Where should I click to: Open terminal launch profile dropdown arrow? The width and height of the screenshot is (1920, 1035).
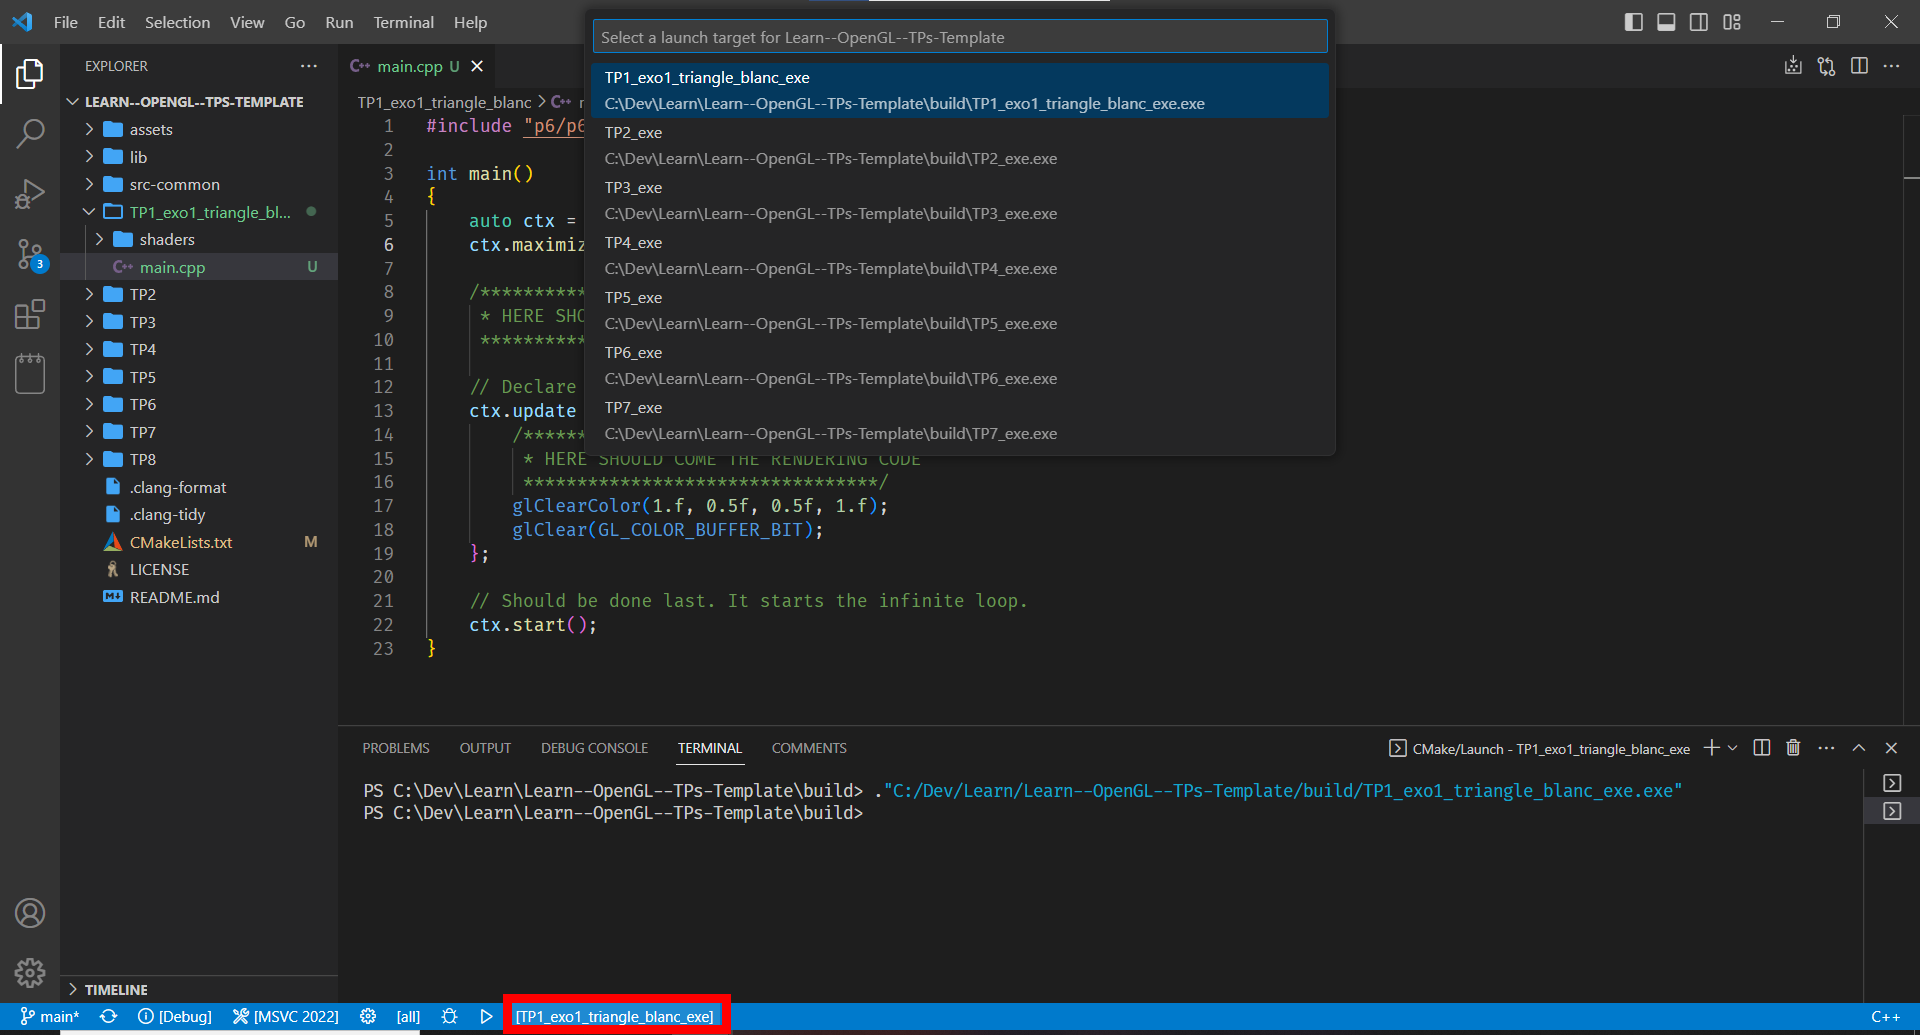(x=1733, y=748)
